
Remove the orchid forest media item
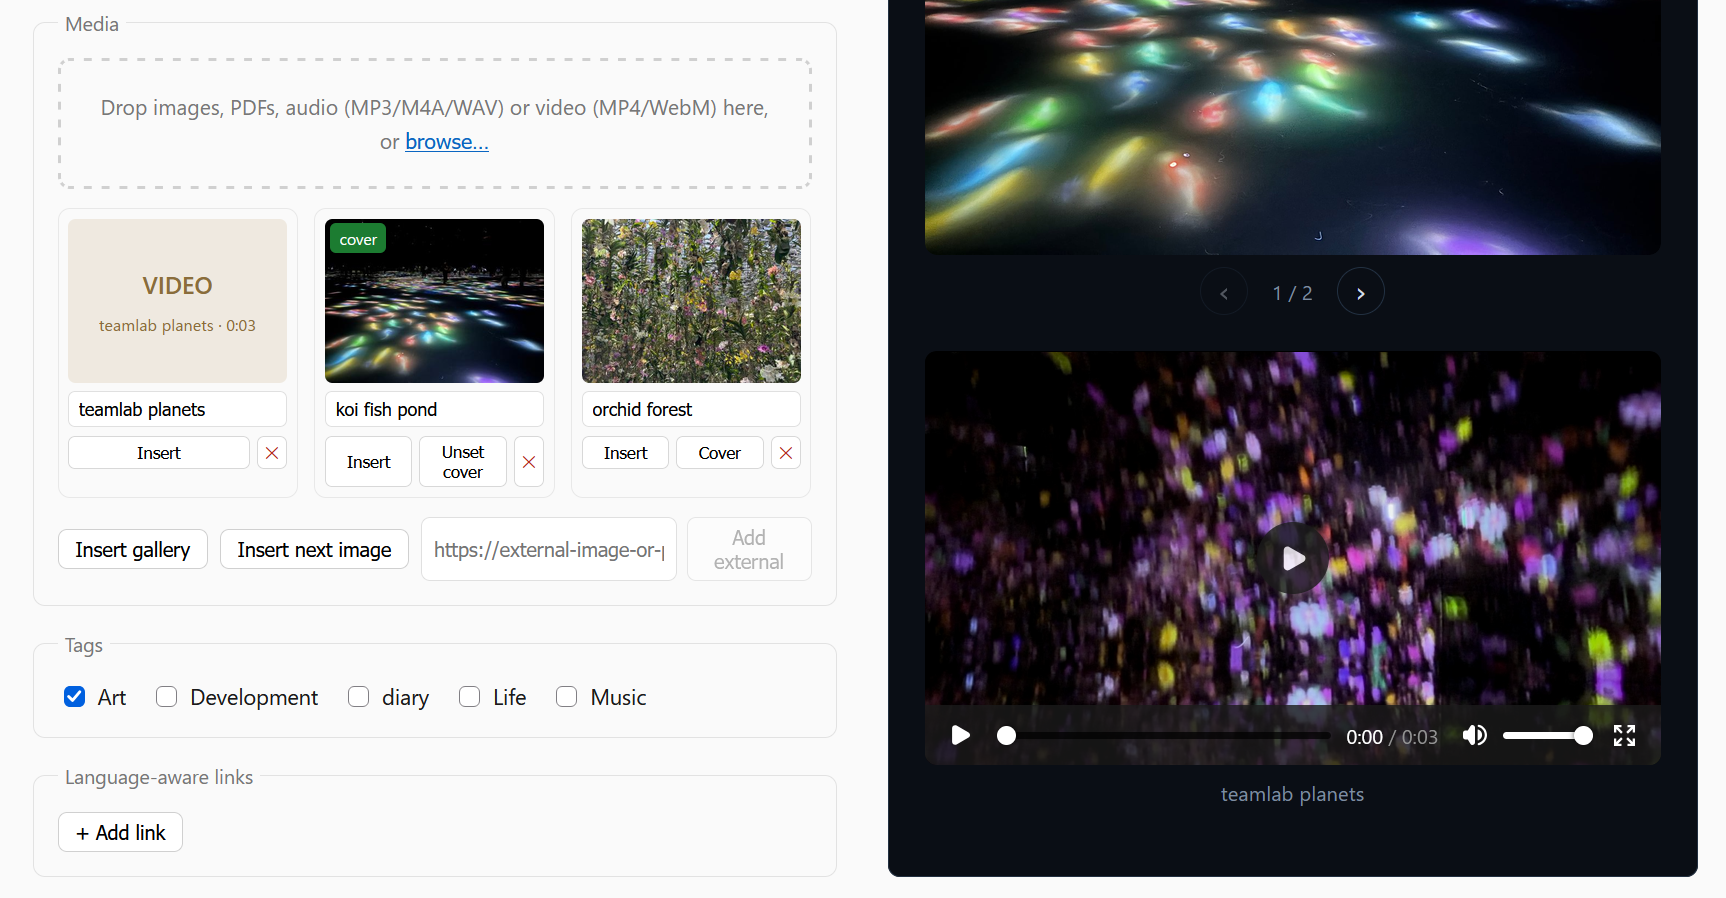pos(786,453)
